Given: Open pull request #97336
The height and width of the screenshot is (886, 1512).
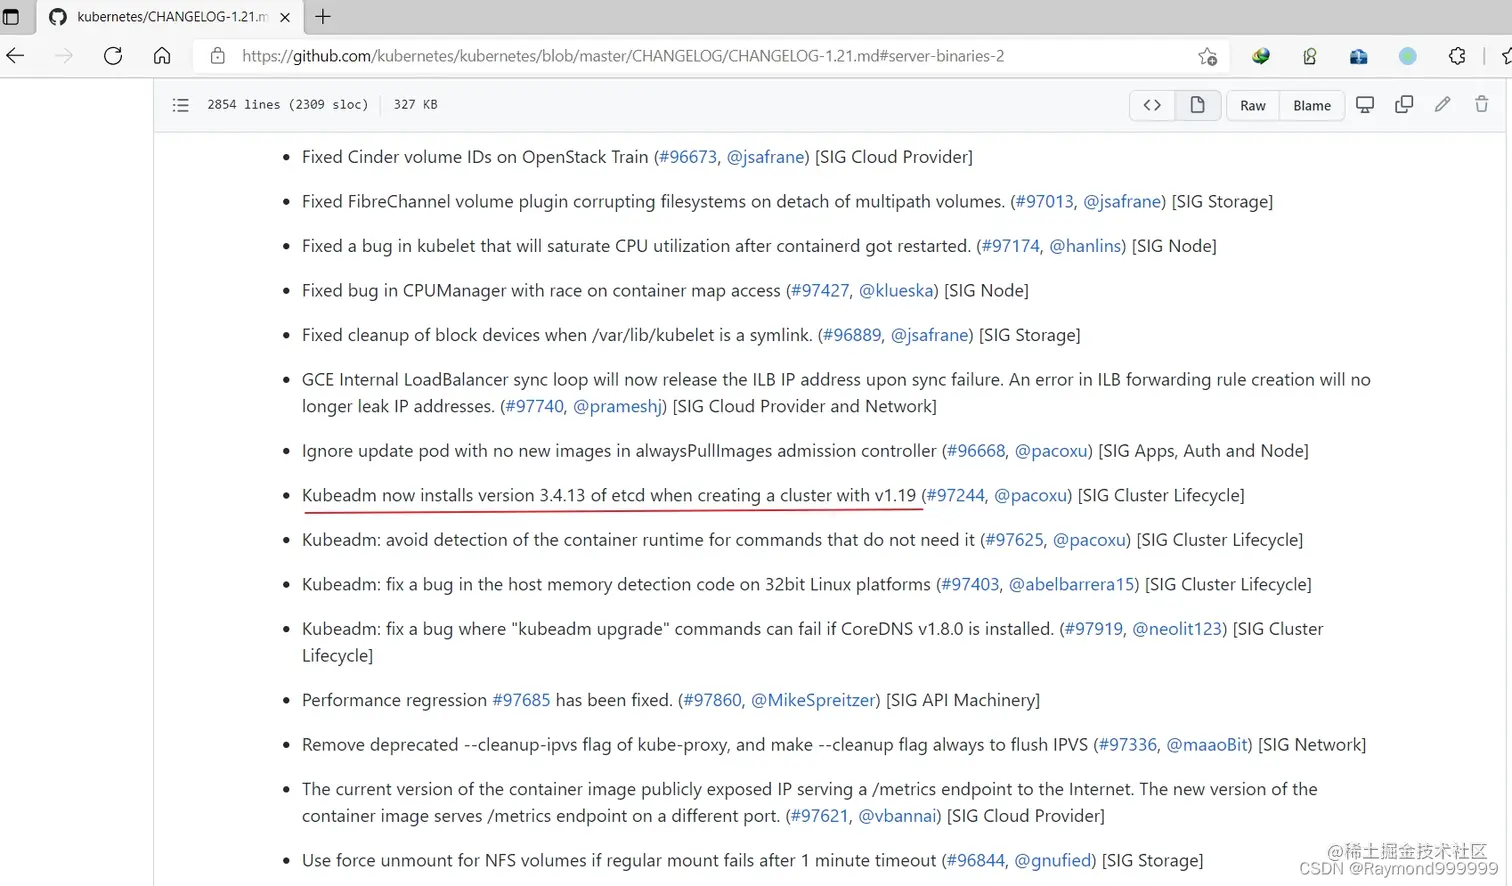Looking at the screenshot, I should click(x=1127, y=745).
